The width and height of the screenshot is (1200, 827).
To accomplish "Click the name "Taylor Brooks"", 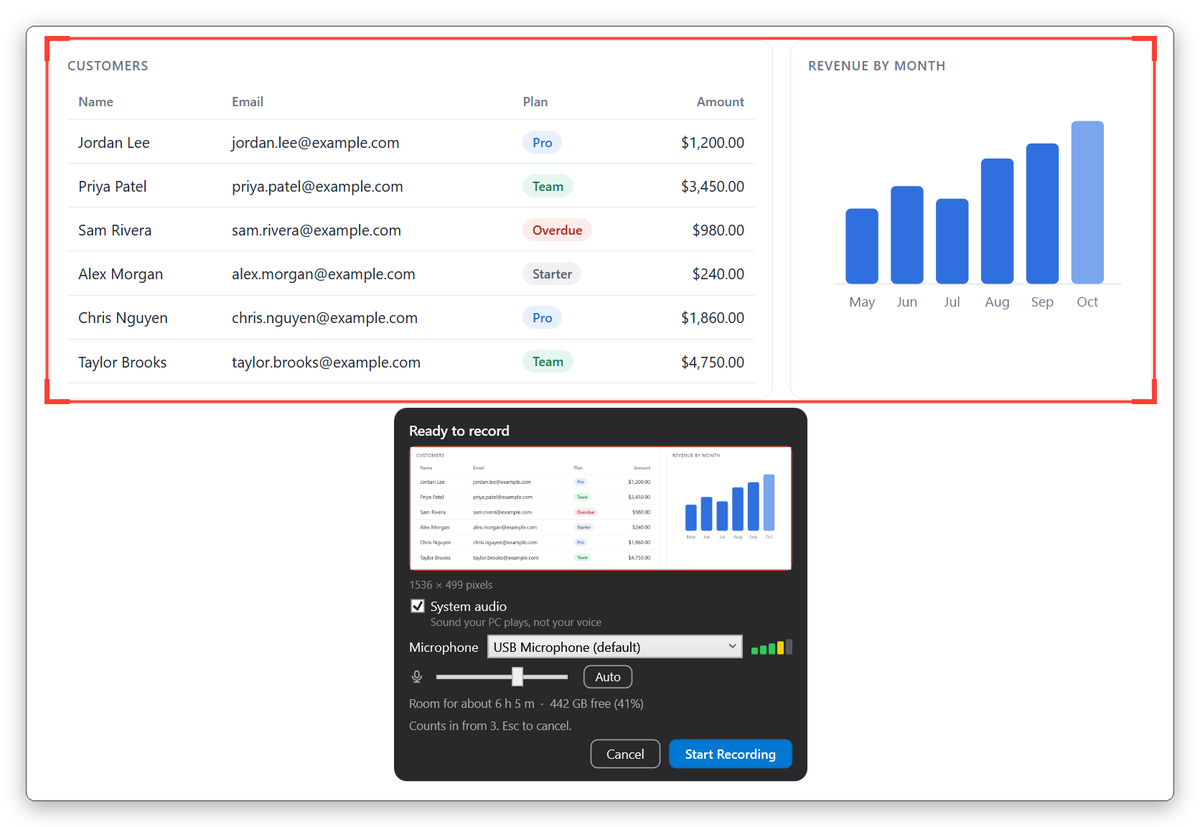I will [122, 362].
